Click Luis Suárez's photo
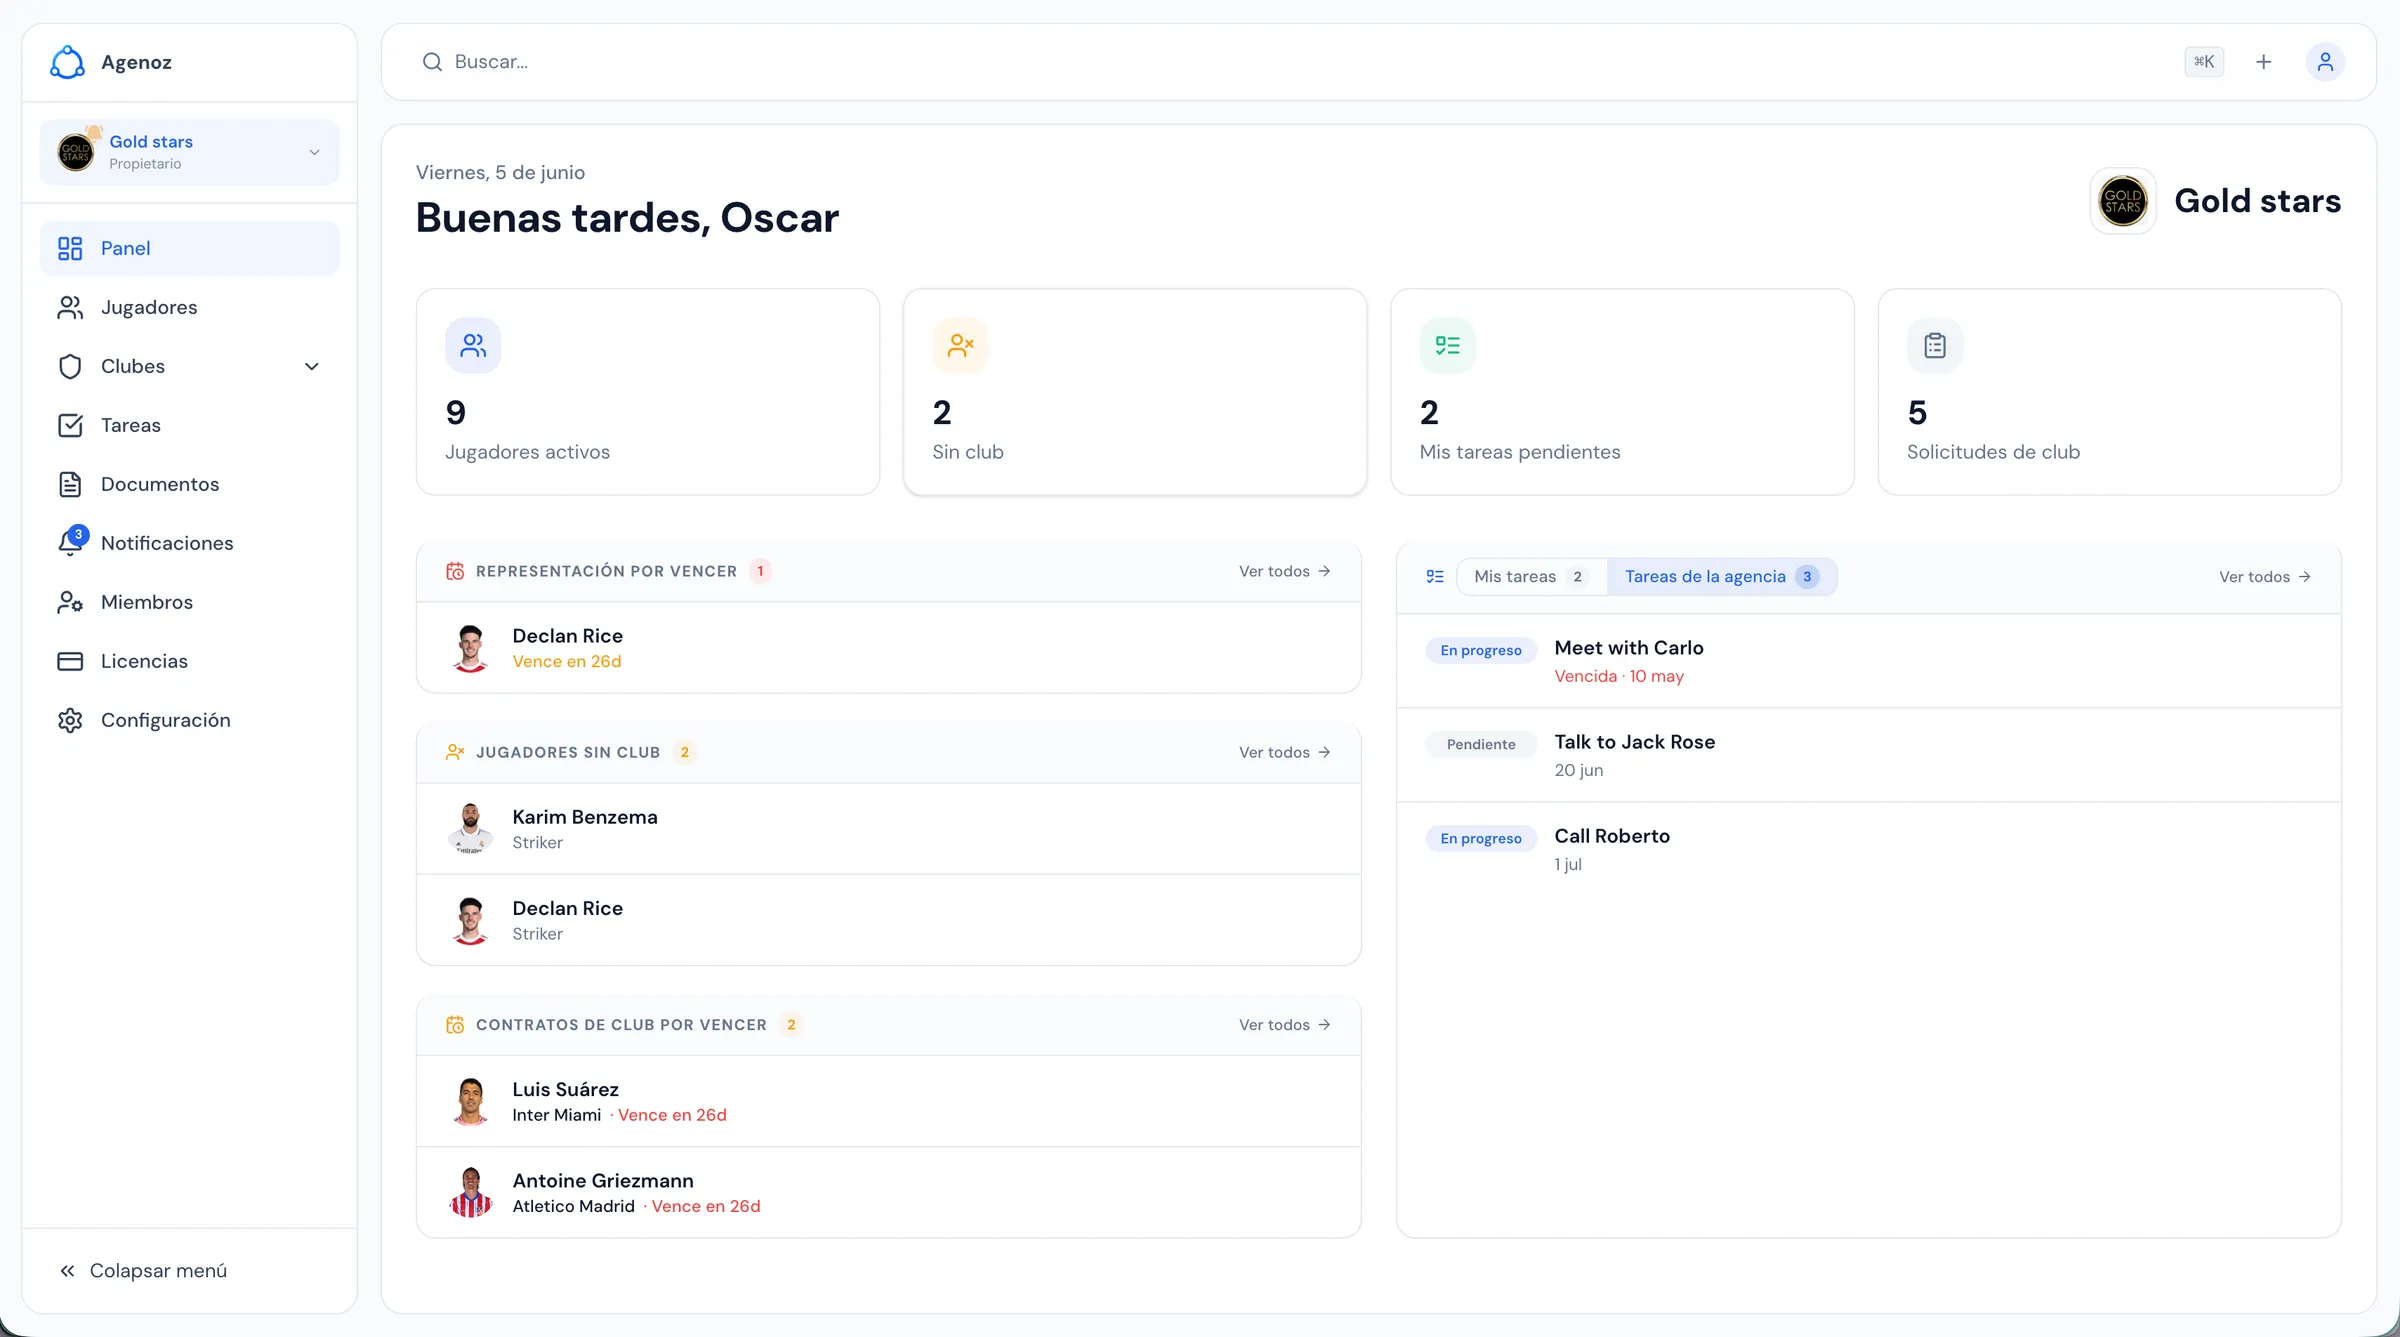The height and width of the screenshot is (1337, 2400). (470, 1101)
